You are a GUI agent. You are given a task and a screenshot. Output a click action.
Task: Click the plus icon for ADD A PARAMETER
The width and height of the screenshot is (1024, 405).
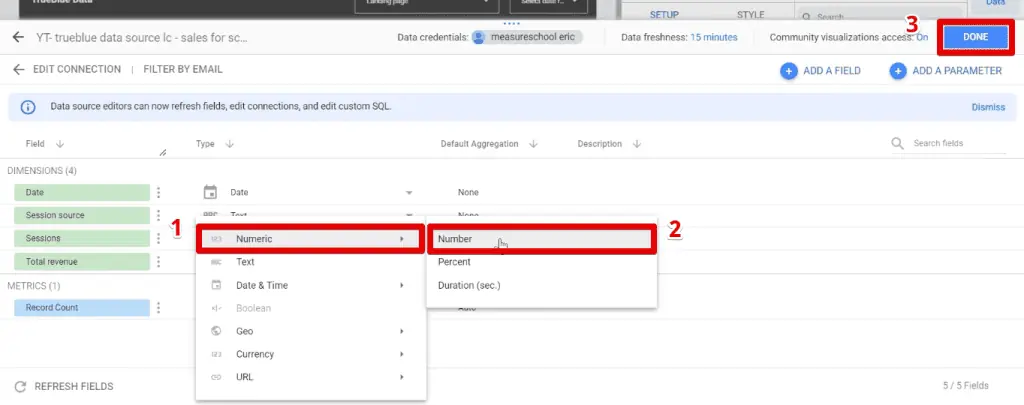coord(898,71)
